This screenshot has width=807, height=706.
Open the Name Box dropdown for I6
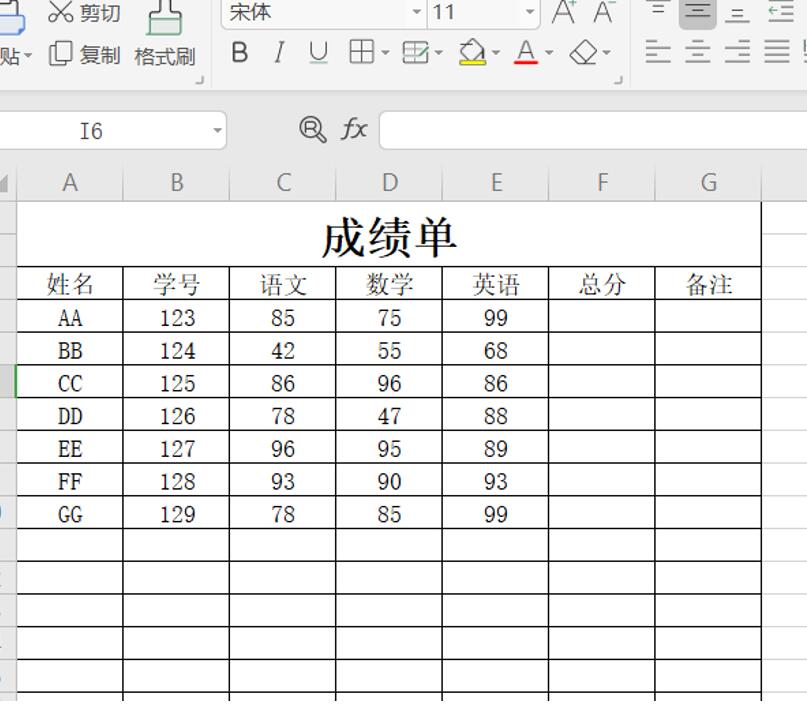217,131
